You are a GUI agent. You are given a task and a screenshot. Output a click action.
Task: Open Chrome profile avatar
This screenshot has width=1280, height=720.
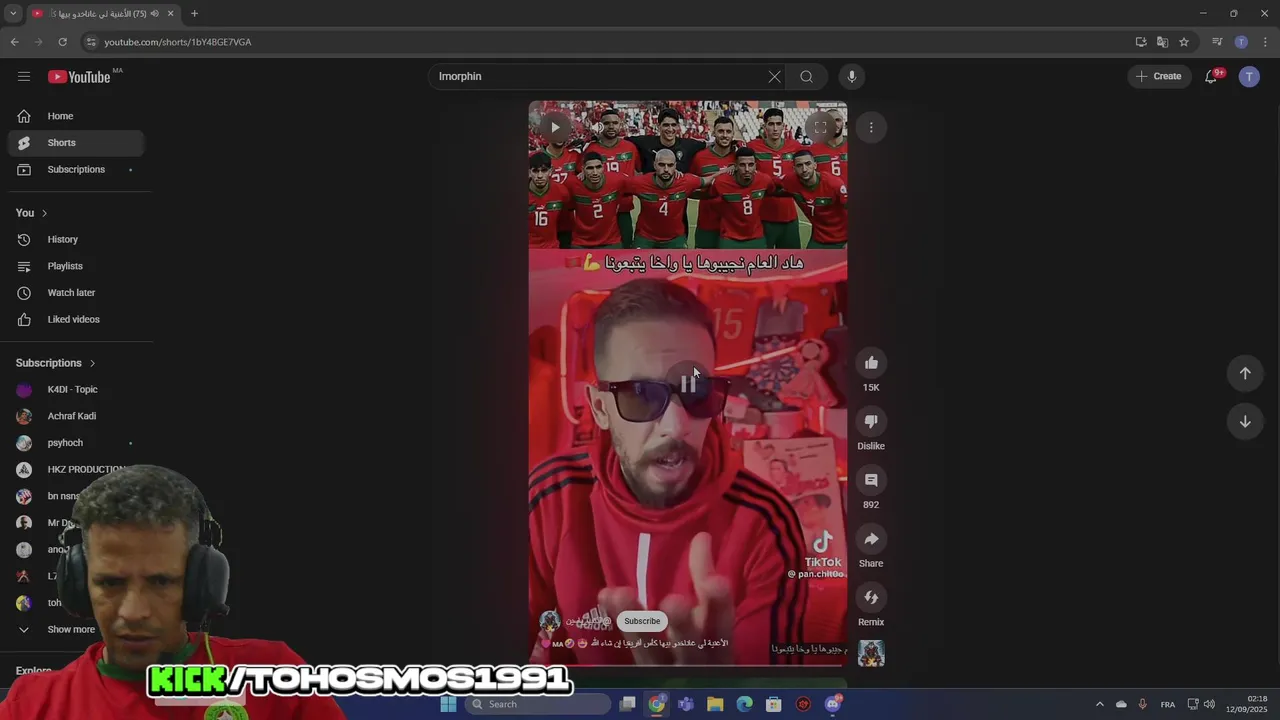[x=1241, y=42]
